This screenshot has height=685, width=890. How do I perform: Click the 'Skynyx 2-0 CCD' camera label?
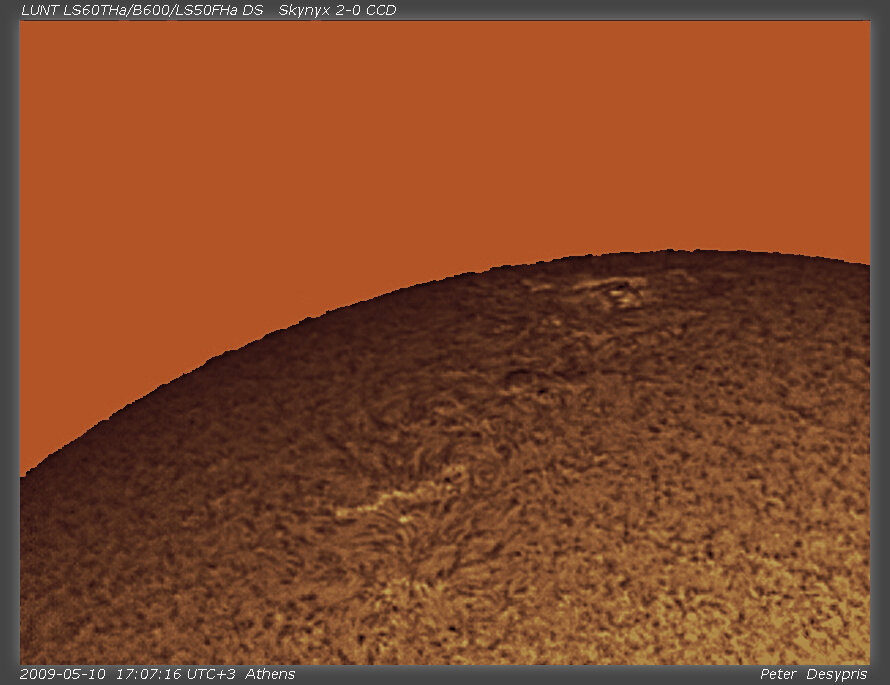pyautogui.click(x=337, y=10)
